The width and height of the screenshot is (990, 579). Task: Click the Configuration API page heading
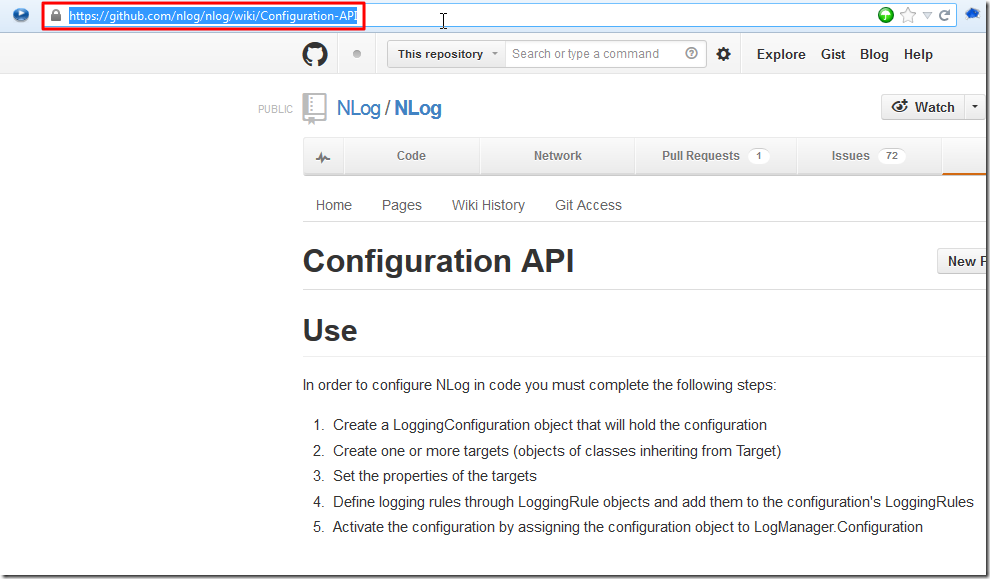coord(439,261)
